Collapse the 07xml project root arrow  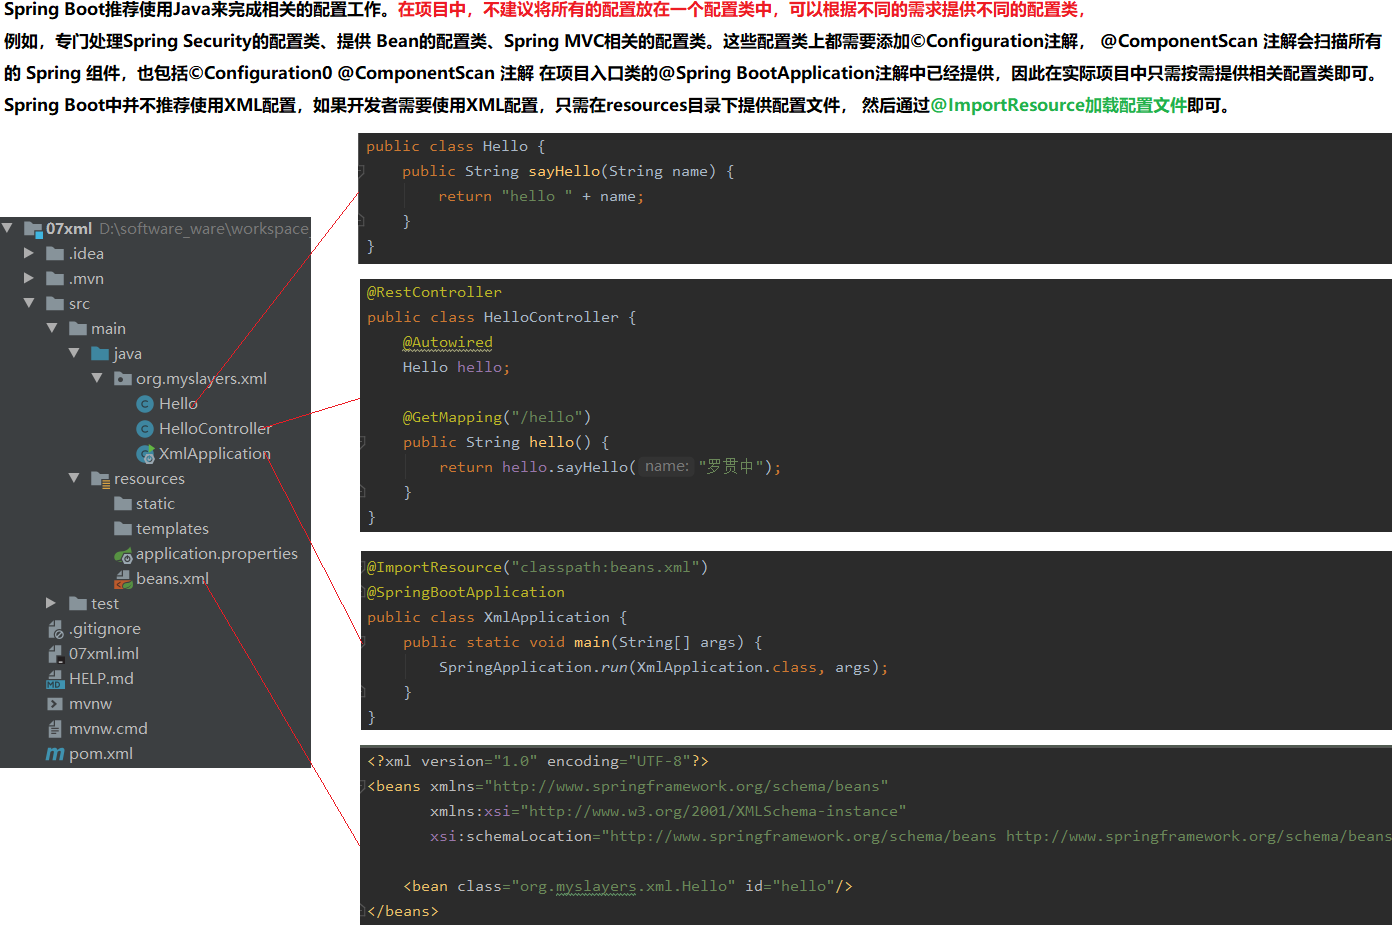click(x=8, y=228)
